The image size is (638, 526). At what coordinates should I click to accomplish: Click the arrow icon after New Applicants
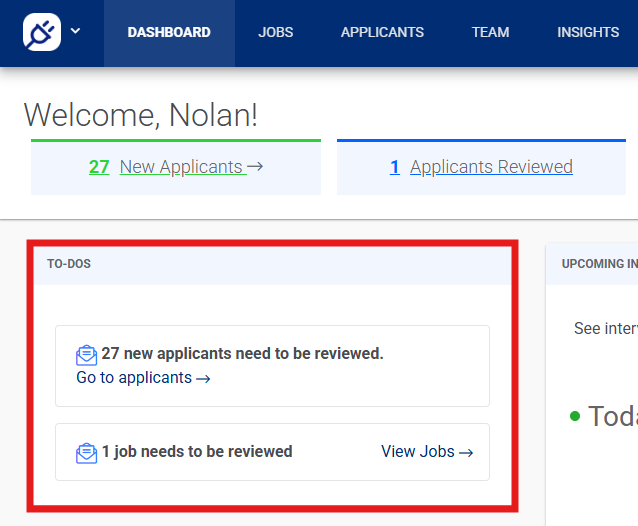click(x=255, y=166)
